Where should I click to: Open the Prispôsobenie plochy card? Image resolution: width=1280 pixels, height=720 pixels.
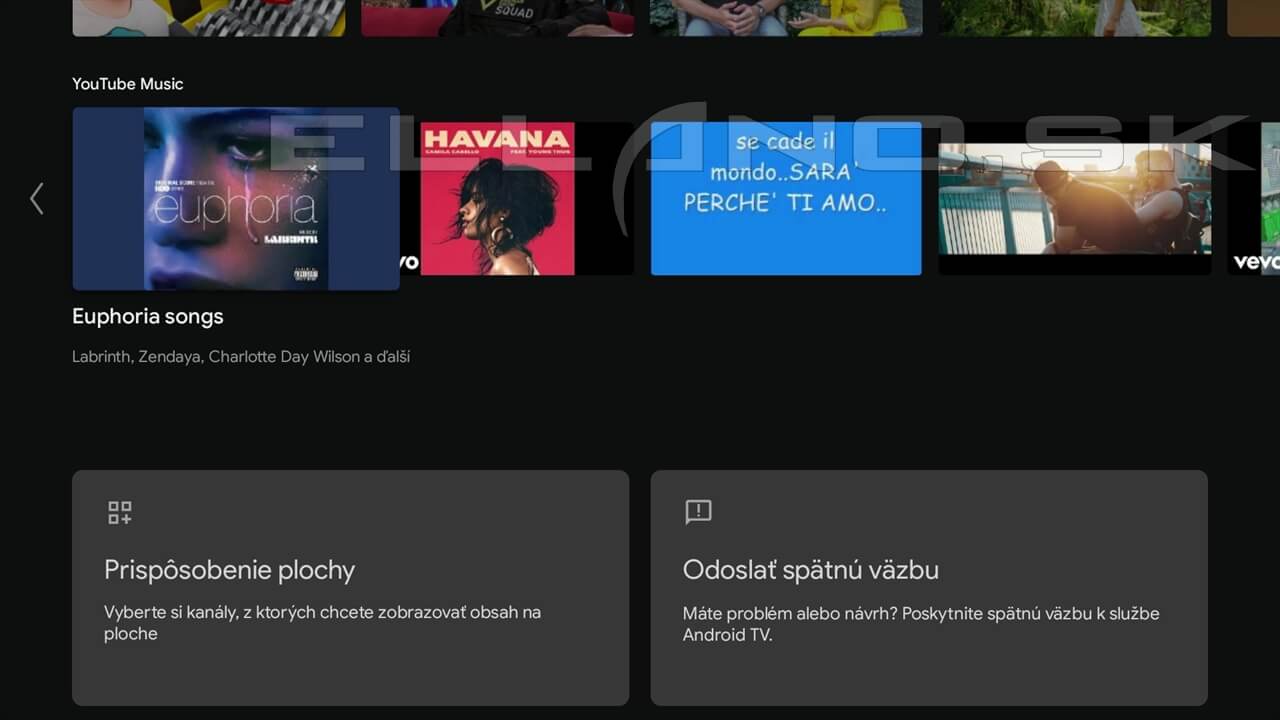350,588
